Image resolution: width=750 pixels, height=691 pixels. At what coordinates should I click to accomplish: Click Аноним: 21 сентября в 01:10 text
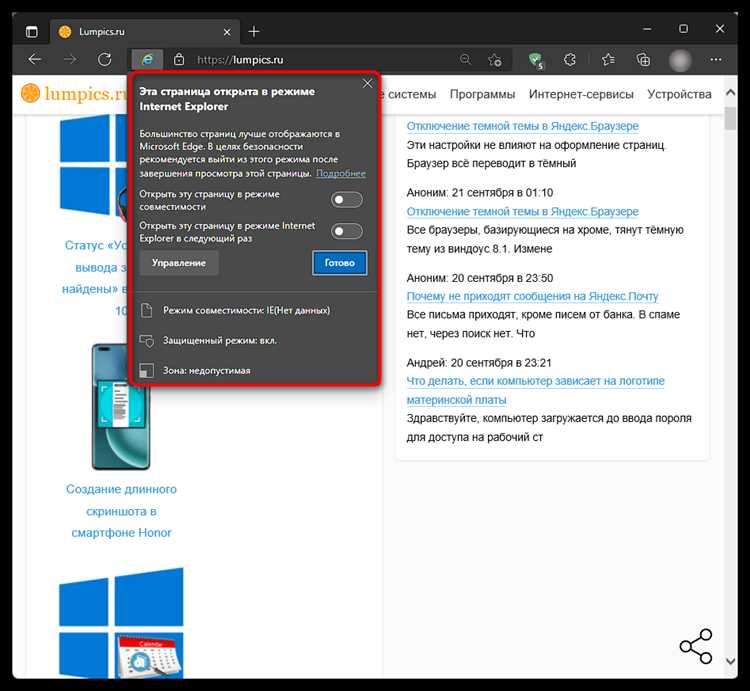480,193
